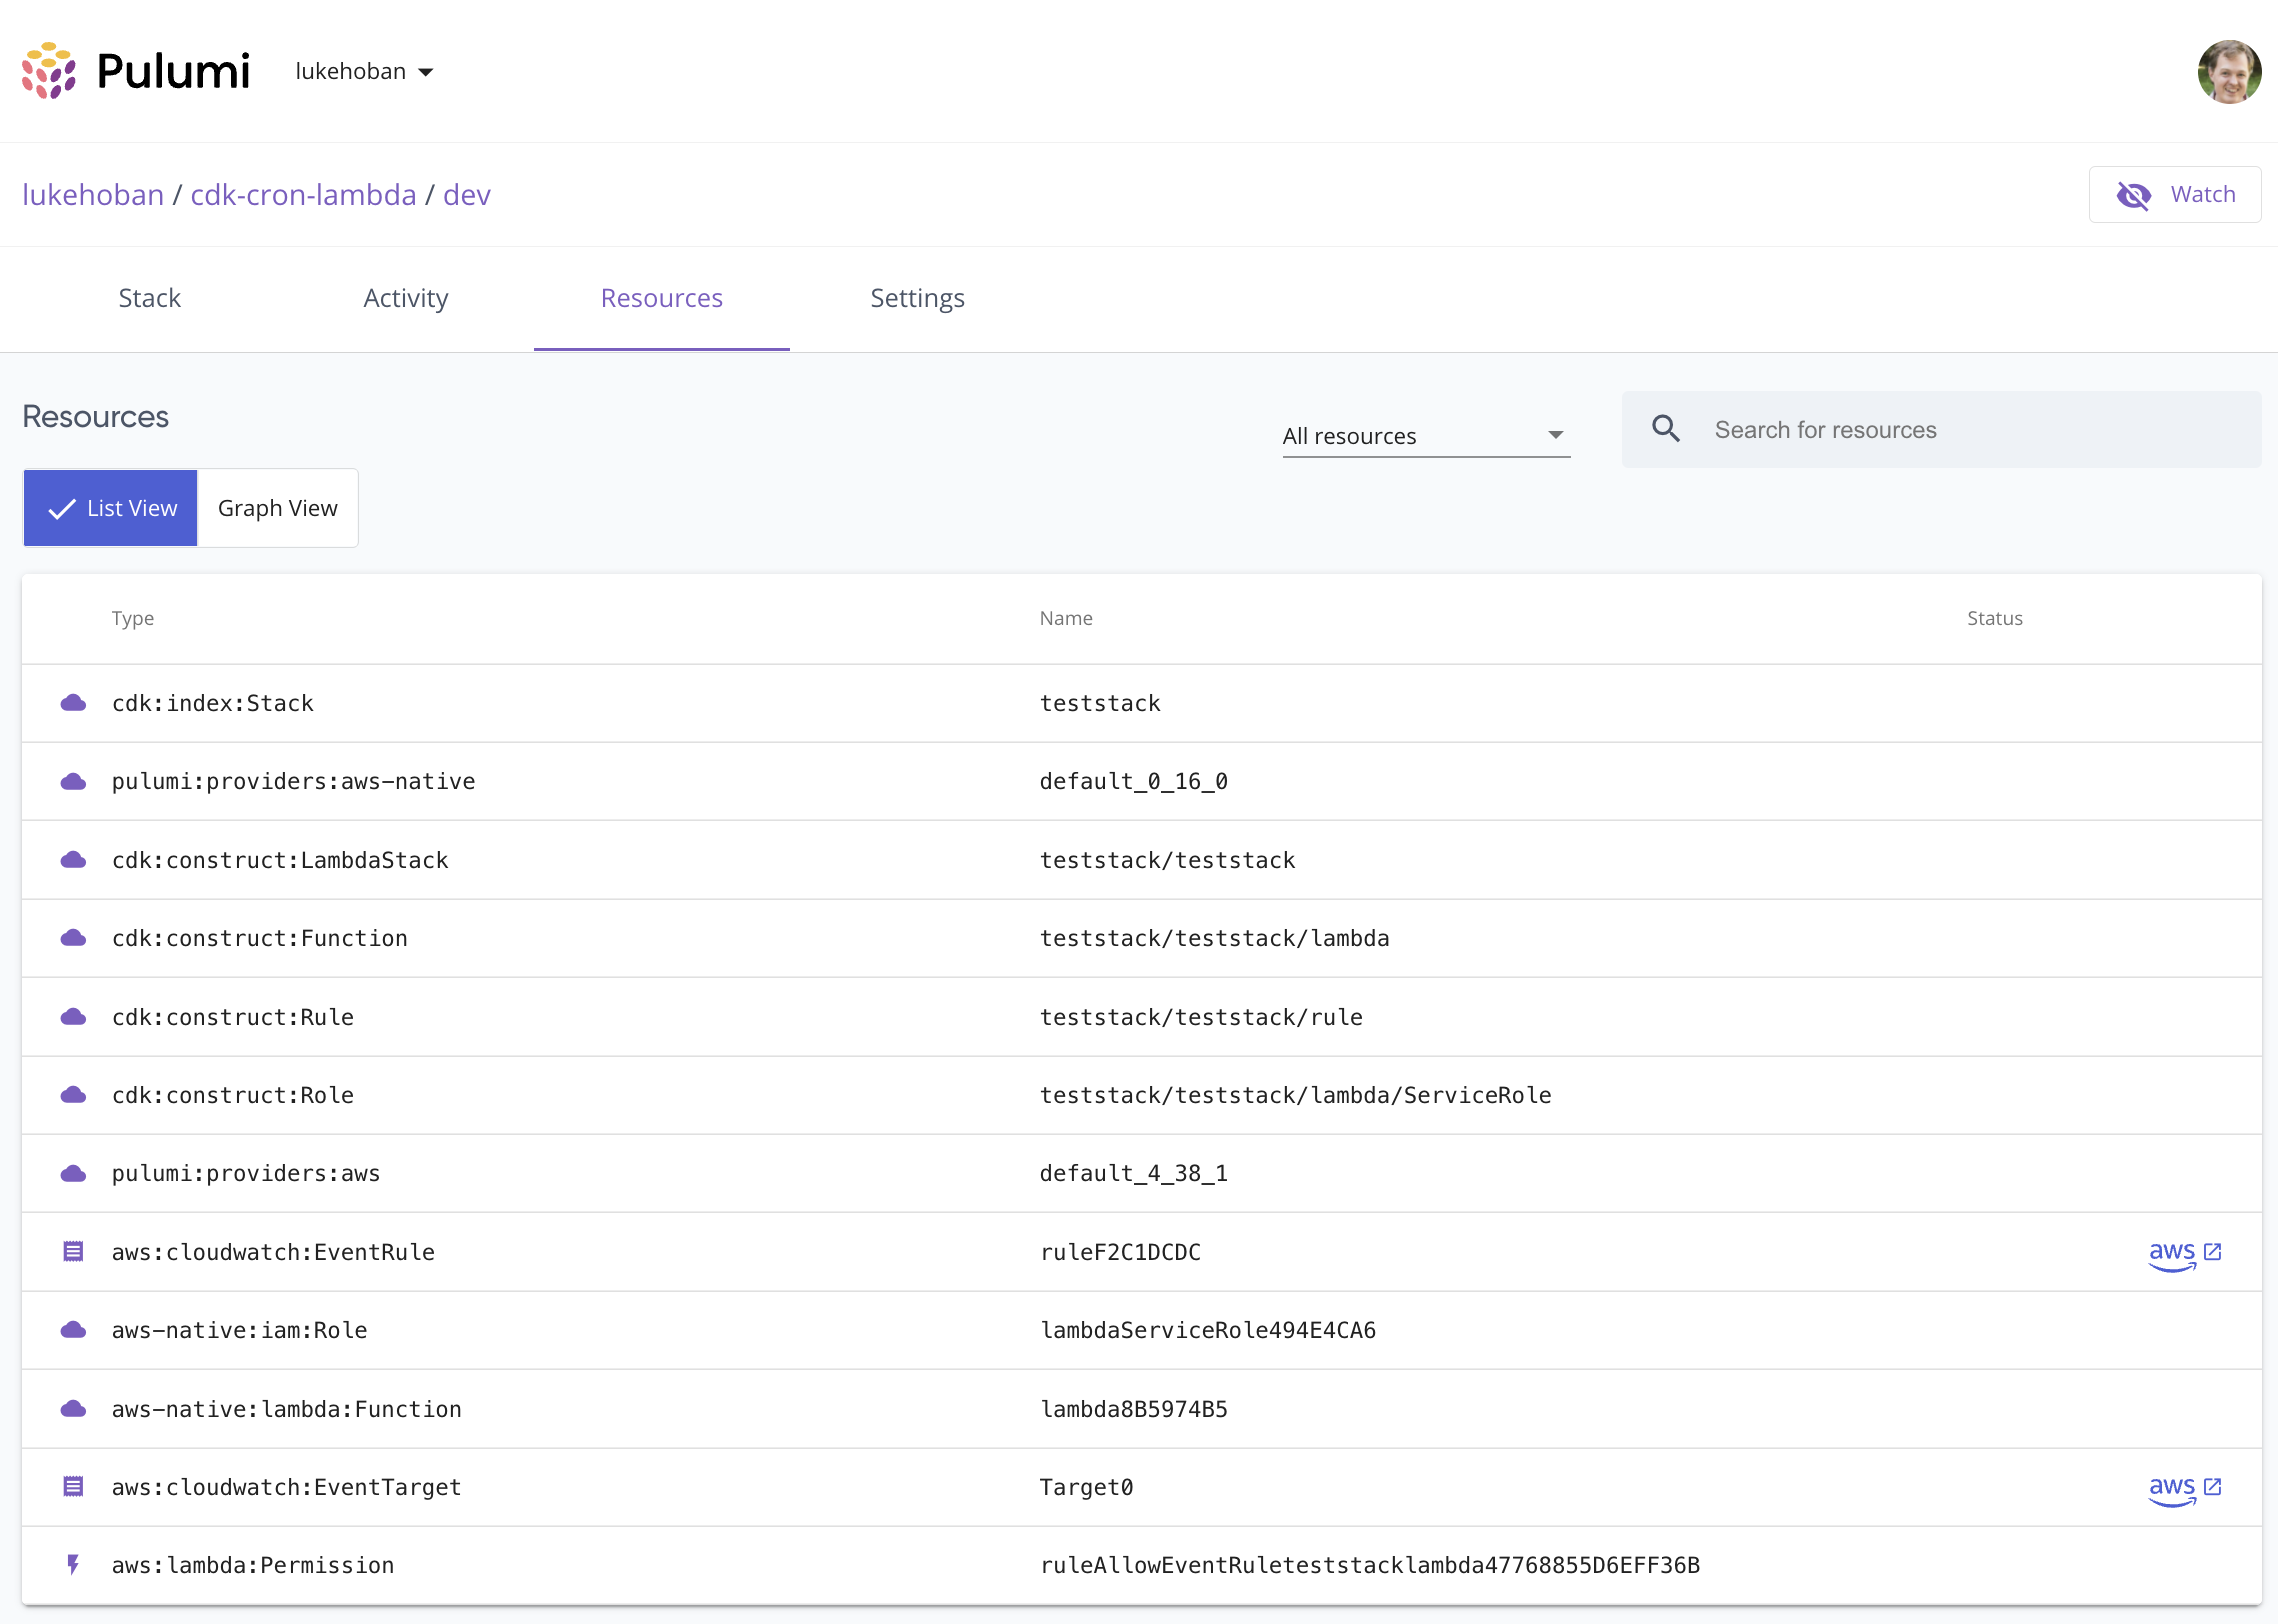Screen dimensions: 2278x1624
Task: Open the lukehoban organization dropdown
Action: [x=365, y=72]
